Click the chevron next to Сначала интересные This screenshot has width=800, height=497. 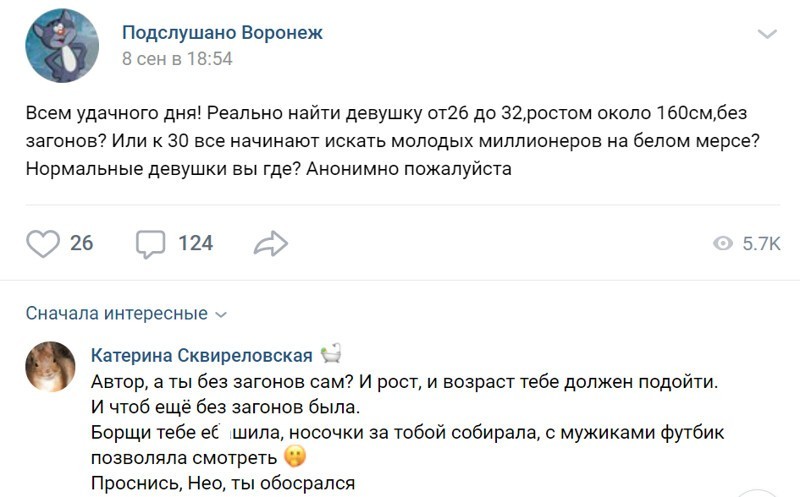pos(221,314)
